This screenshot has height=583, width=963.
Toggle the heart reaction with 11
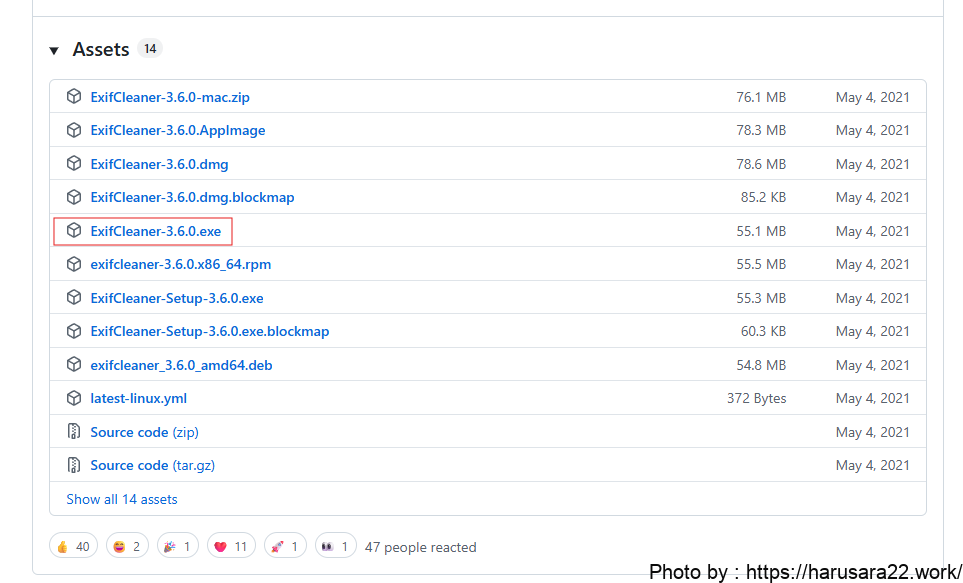click(231, 547)
